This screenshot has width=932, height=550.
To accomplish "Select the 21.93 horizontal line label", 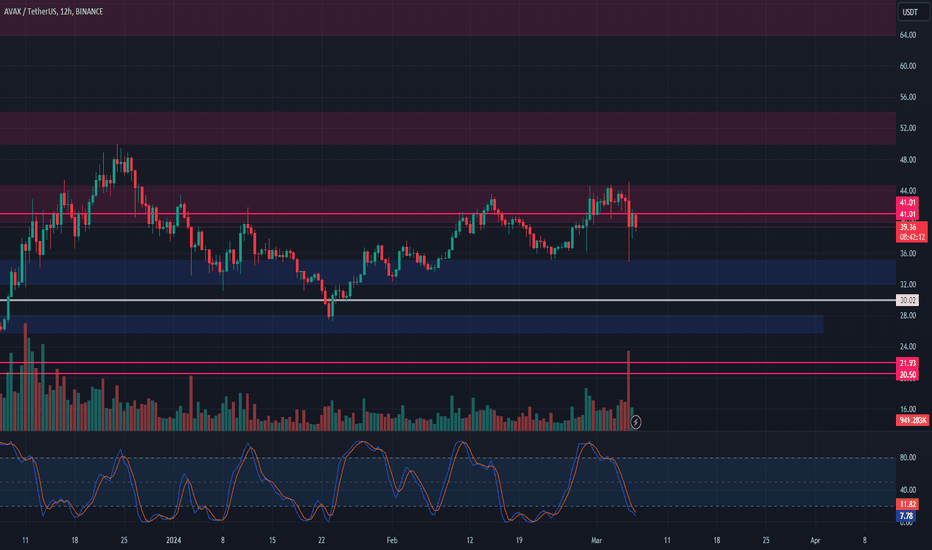I will click(x=908, y=363).
